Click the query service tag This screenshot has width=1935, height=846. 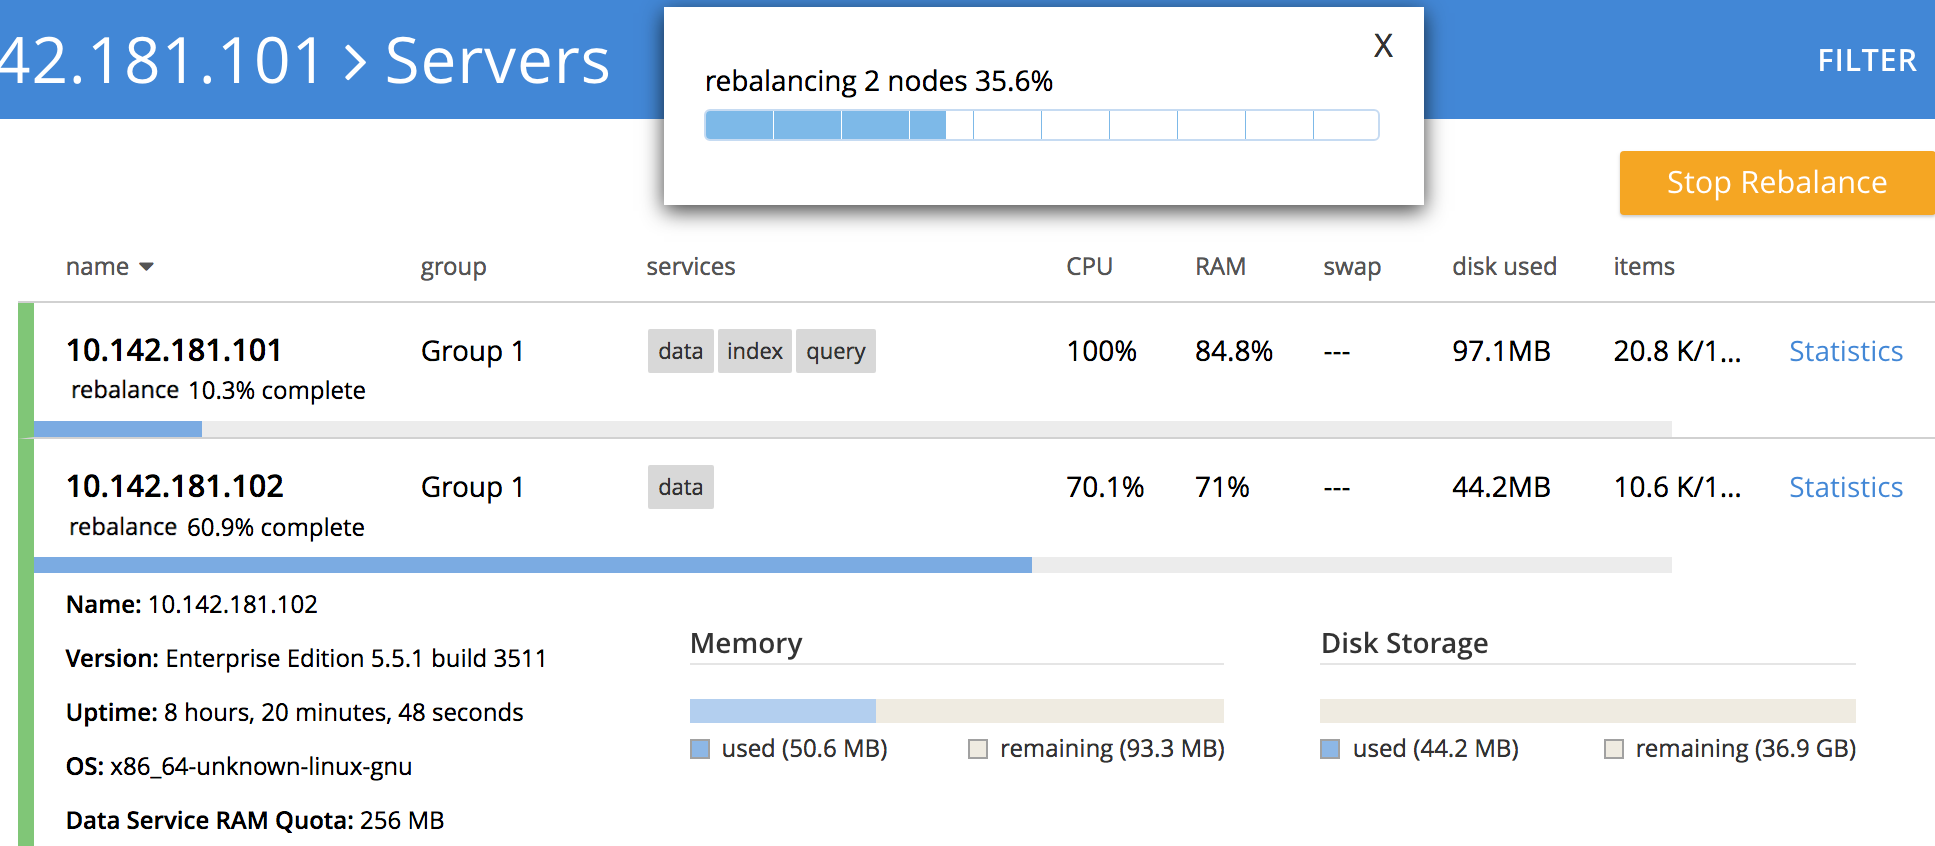tap(835, 352)
